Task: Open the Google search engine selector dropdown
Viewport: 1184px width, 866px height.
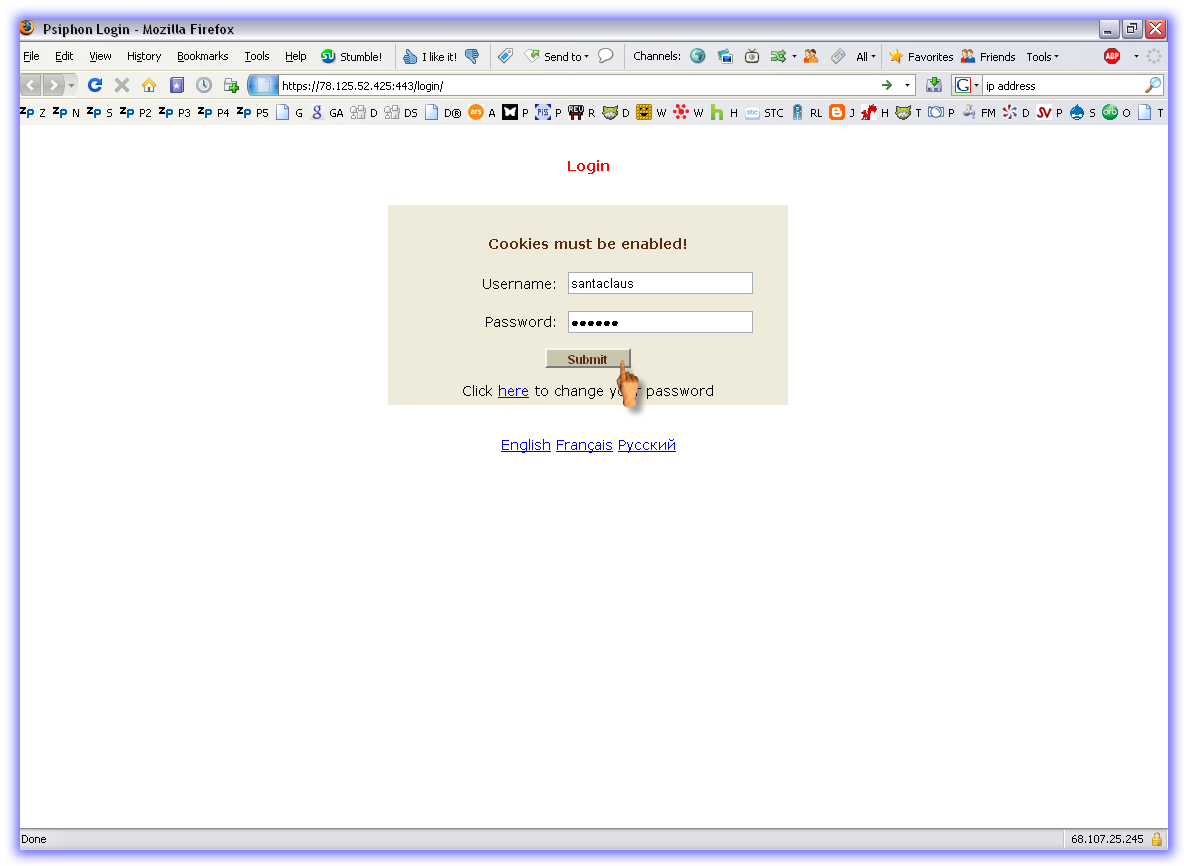Action: pos(966,85)
